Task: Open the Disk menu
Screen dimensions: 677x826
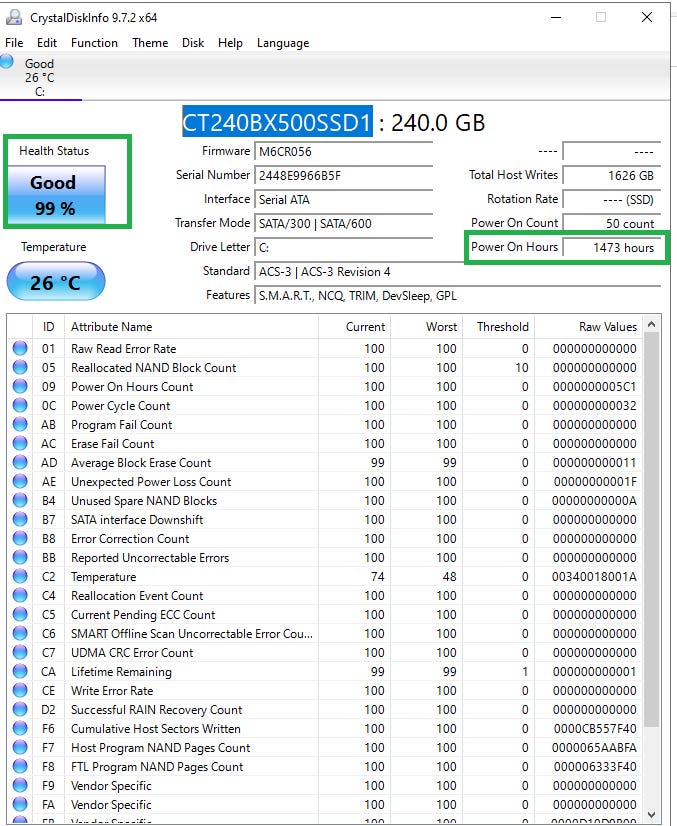Action: (x=193, y=43)
